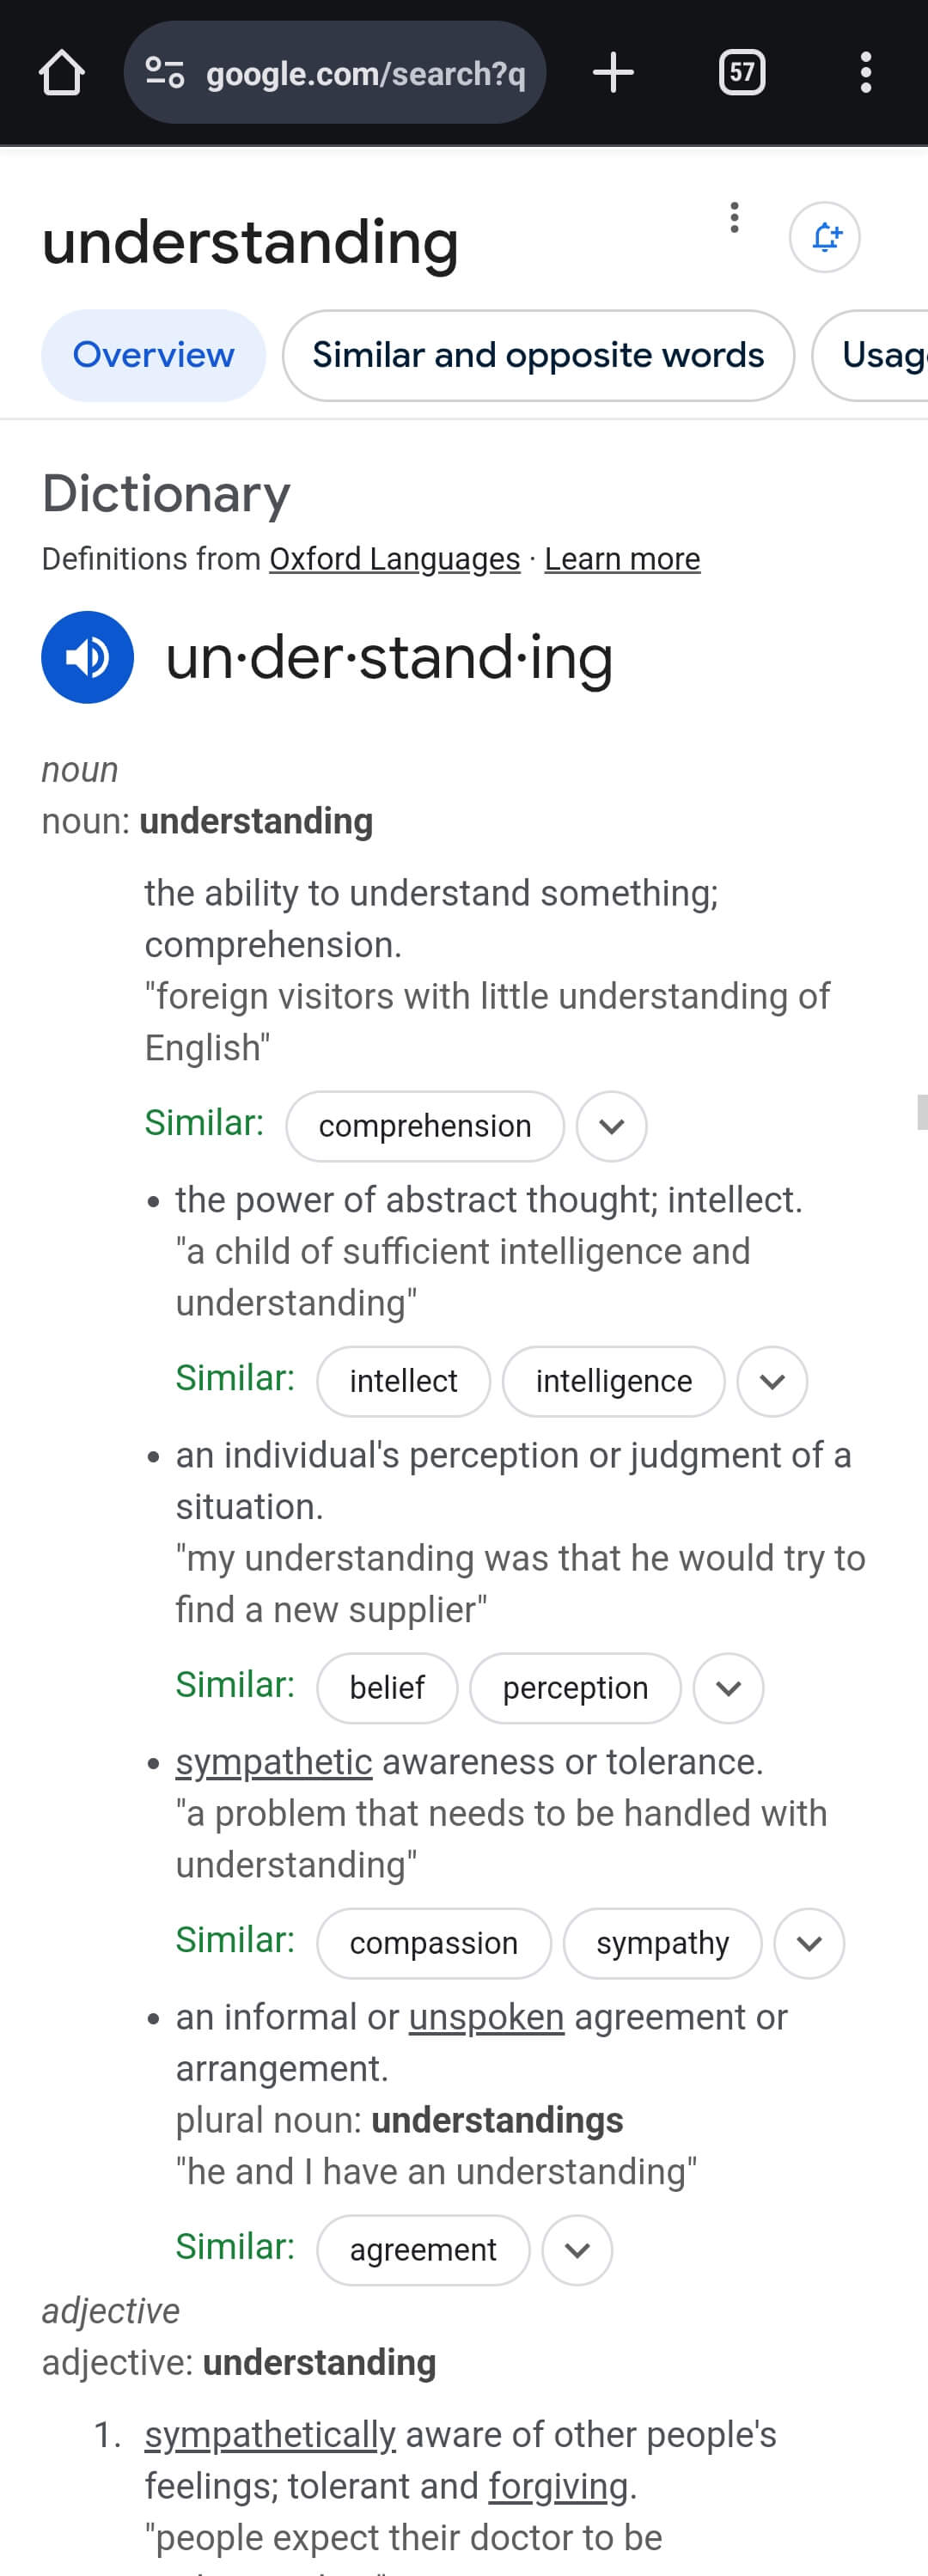Screen dimensions: 928x2576
Task: Click the Learn more link
Action: tap(621, 559)
